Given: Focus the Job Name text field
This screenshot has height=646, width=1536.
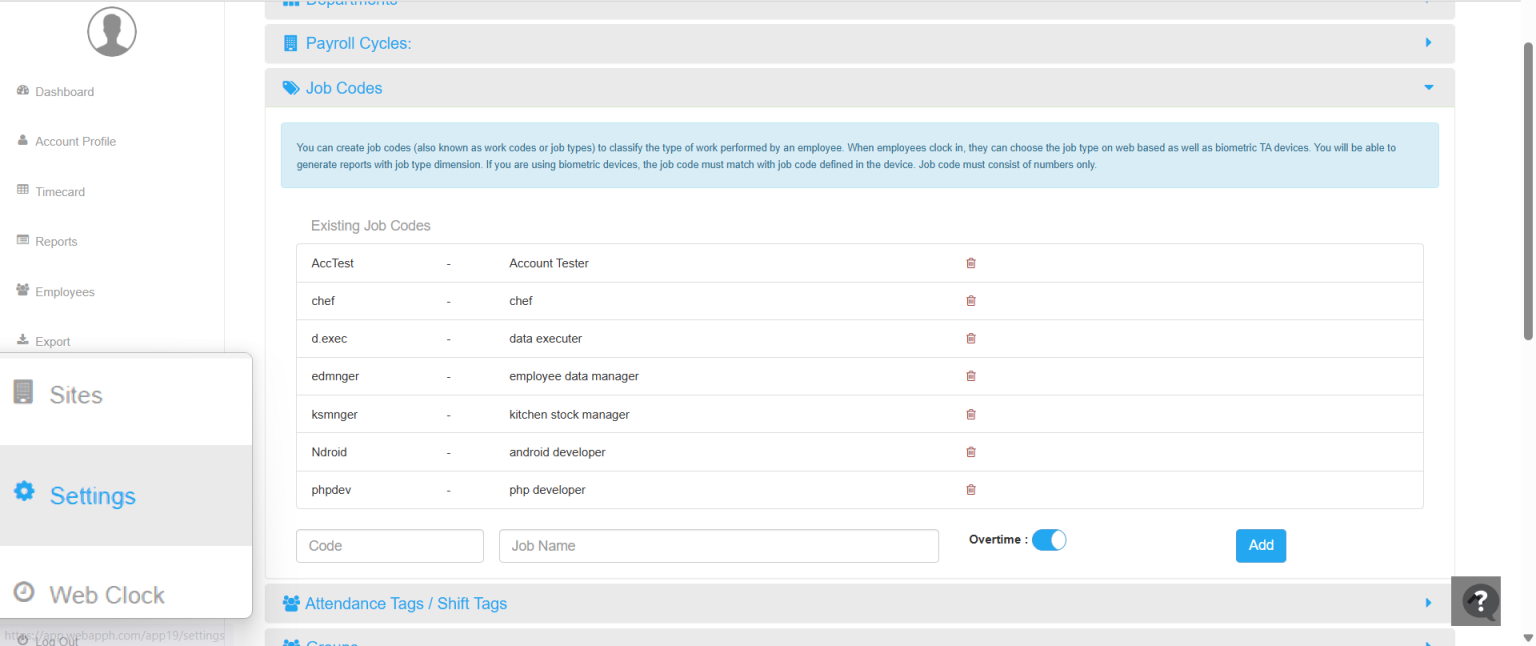Looking at the screenshot, I should [x=718, y=546].
